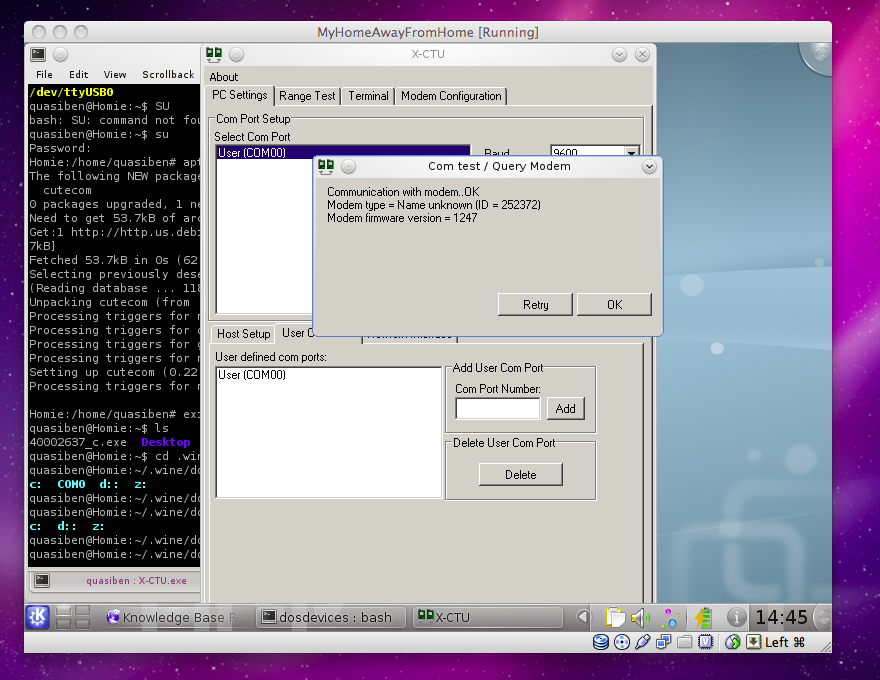Show hidden system tray icons arrow

tap(584, 617)
